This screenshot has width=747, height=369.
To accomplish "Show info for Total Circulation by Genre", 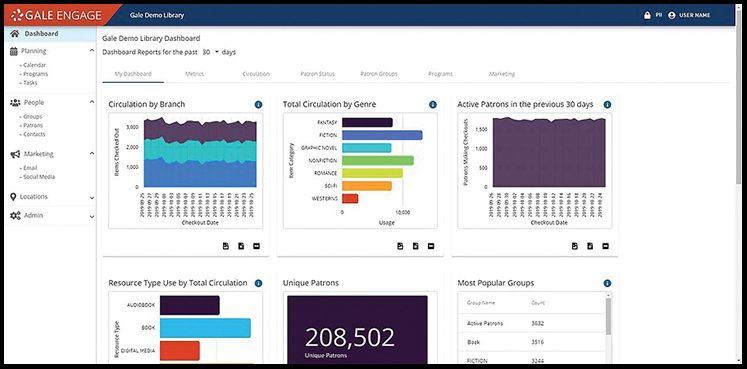I will 433,105.
